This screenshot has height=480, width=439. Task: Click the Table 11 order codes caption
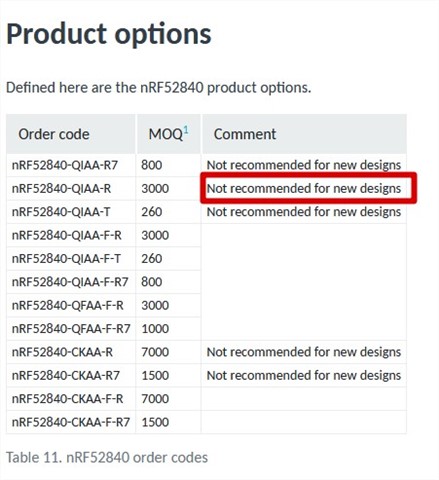107,457
